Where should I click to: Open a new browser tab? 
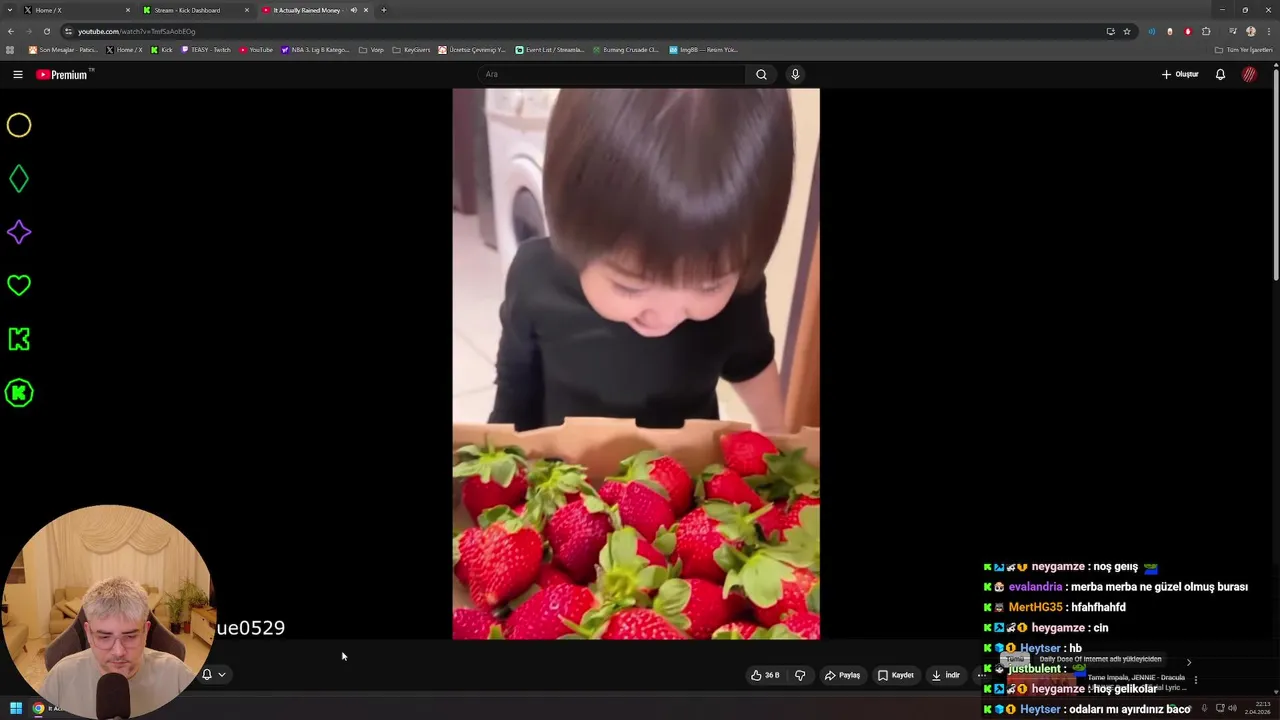pos(384,10)
